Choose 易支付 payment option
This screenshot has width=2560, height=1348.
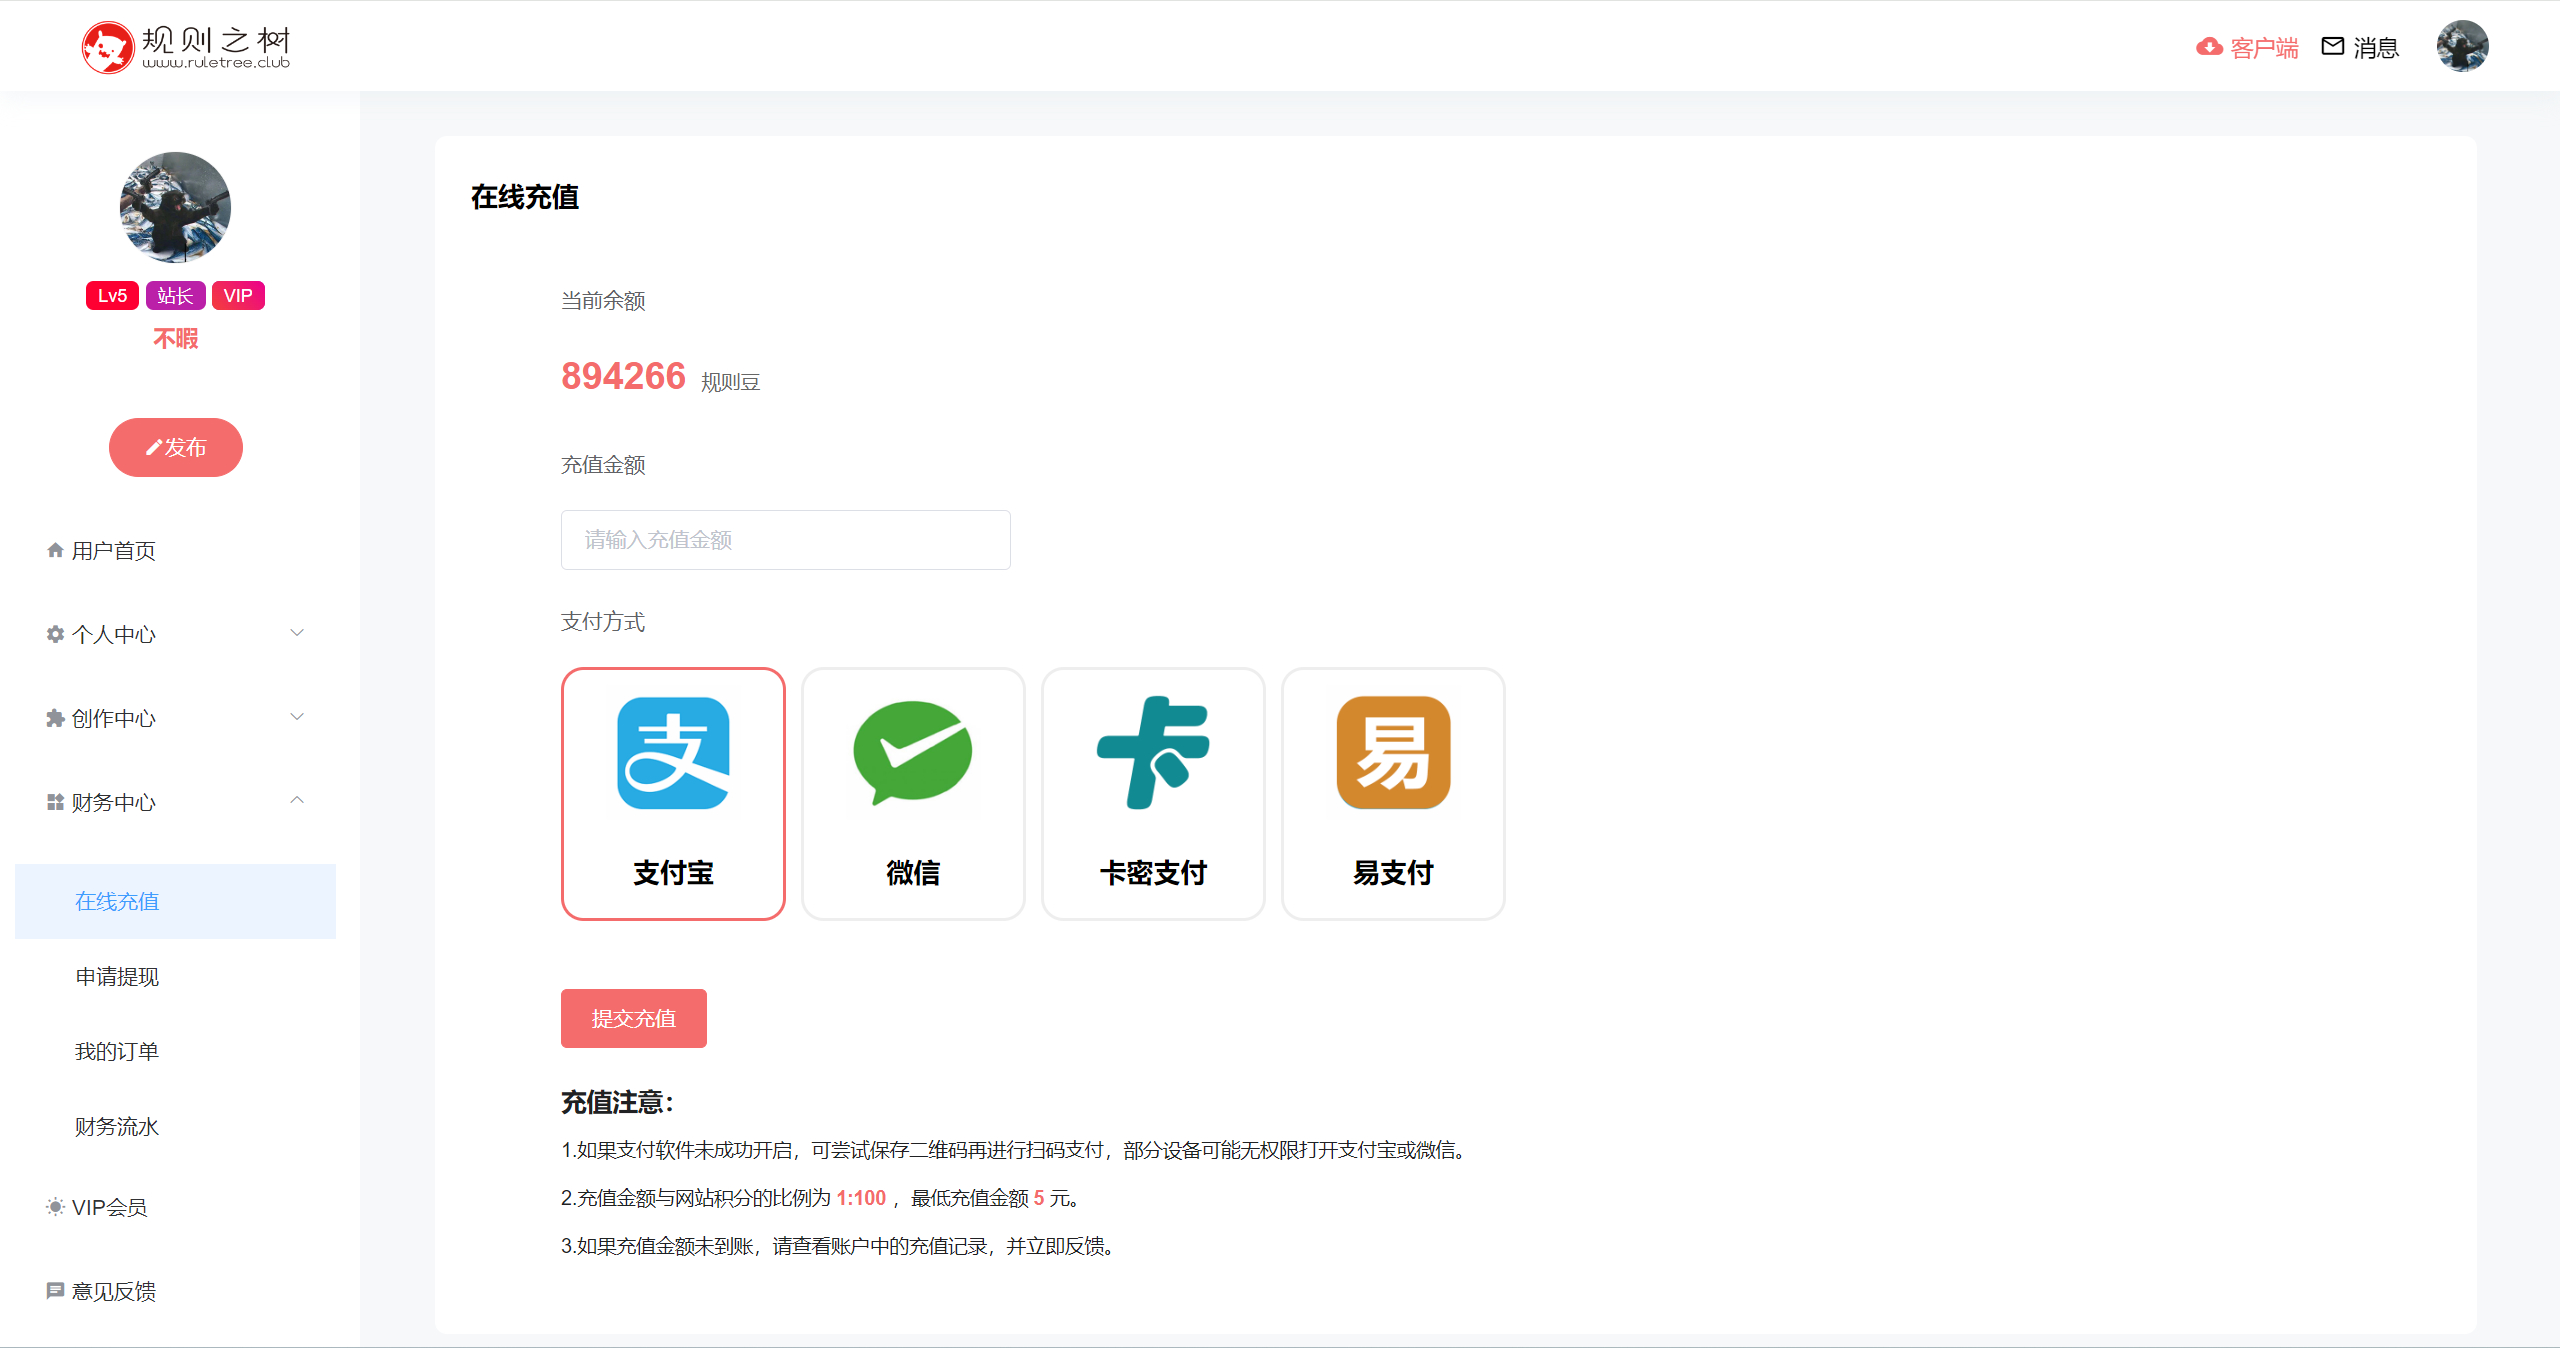coord(1393,793)
